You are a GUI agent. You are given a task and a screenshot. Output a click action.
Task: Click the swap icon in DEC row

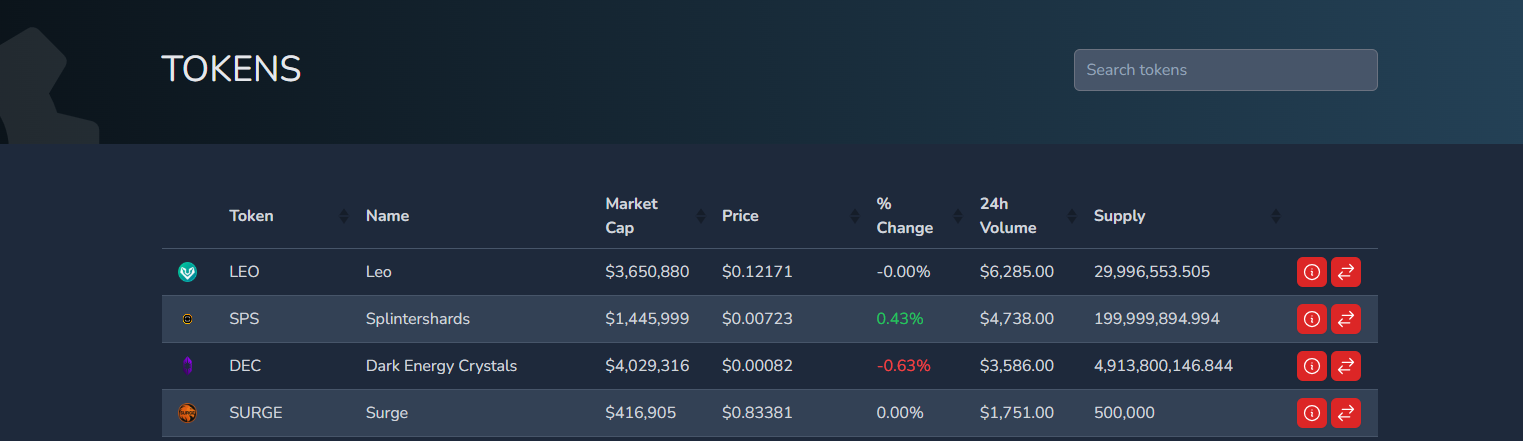click(1346, 366)
